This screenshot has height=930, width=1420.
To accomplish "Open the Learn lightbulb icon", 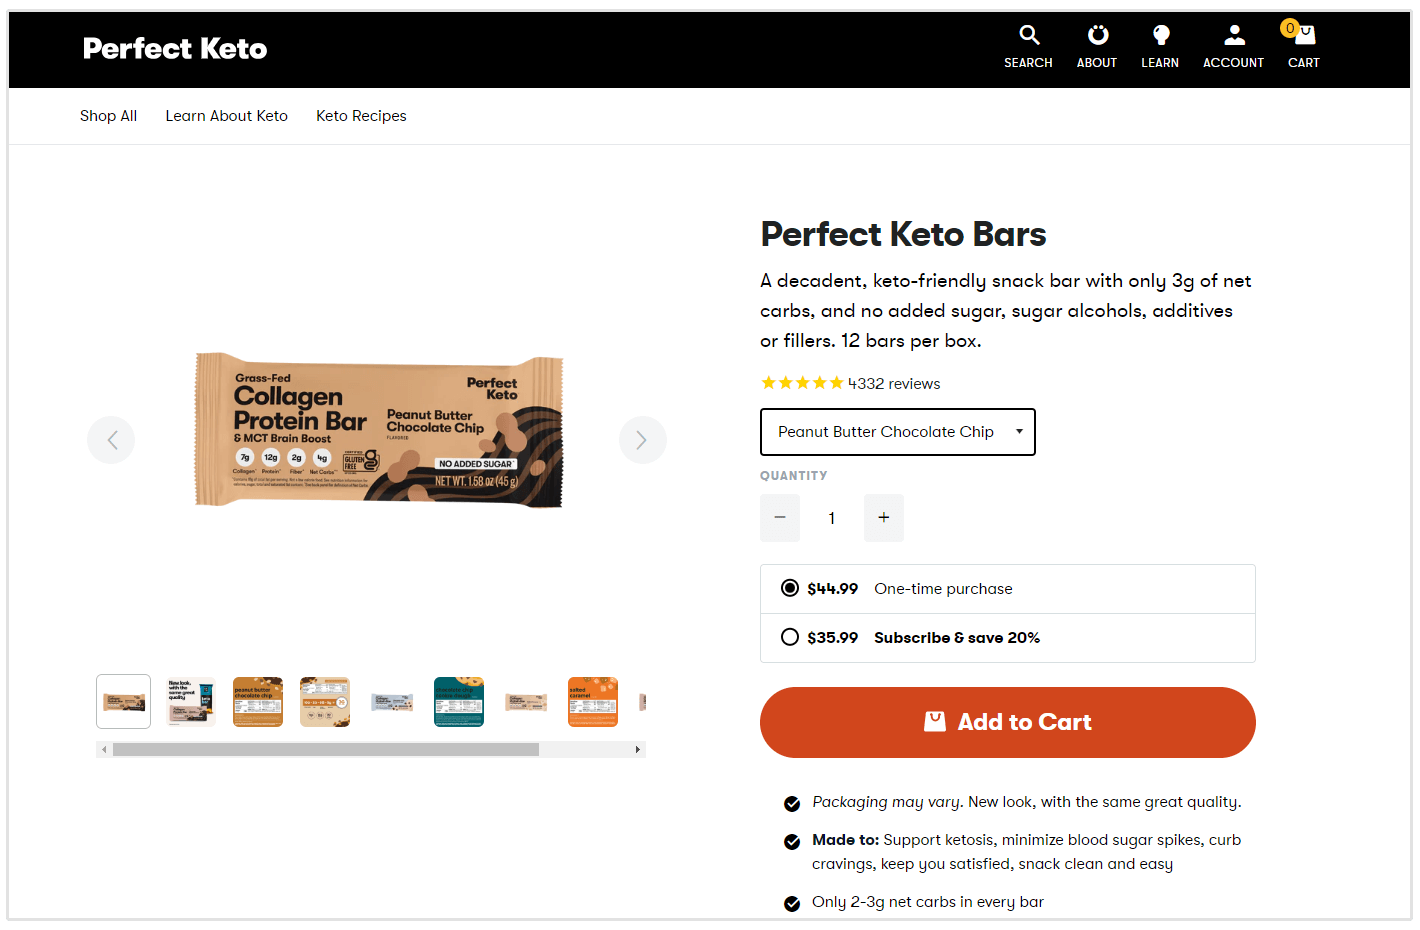I will (1160, 35).
